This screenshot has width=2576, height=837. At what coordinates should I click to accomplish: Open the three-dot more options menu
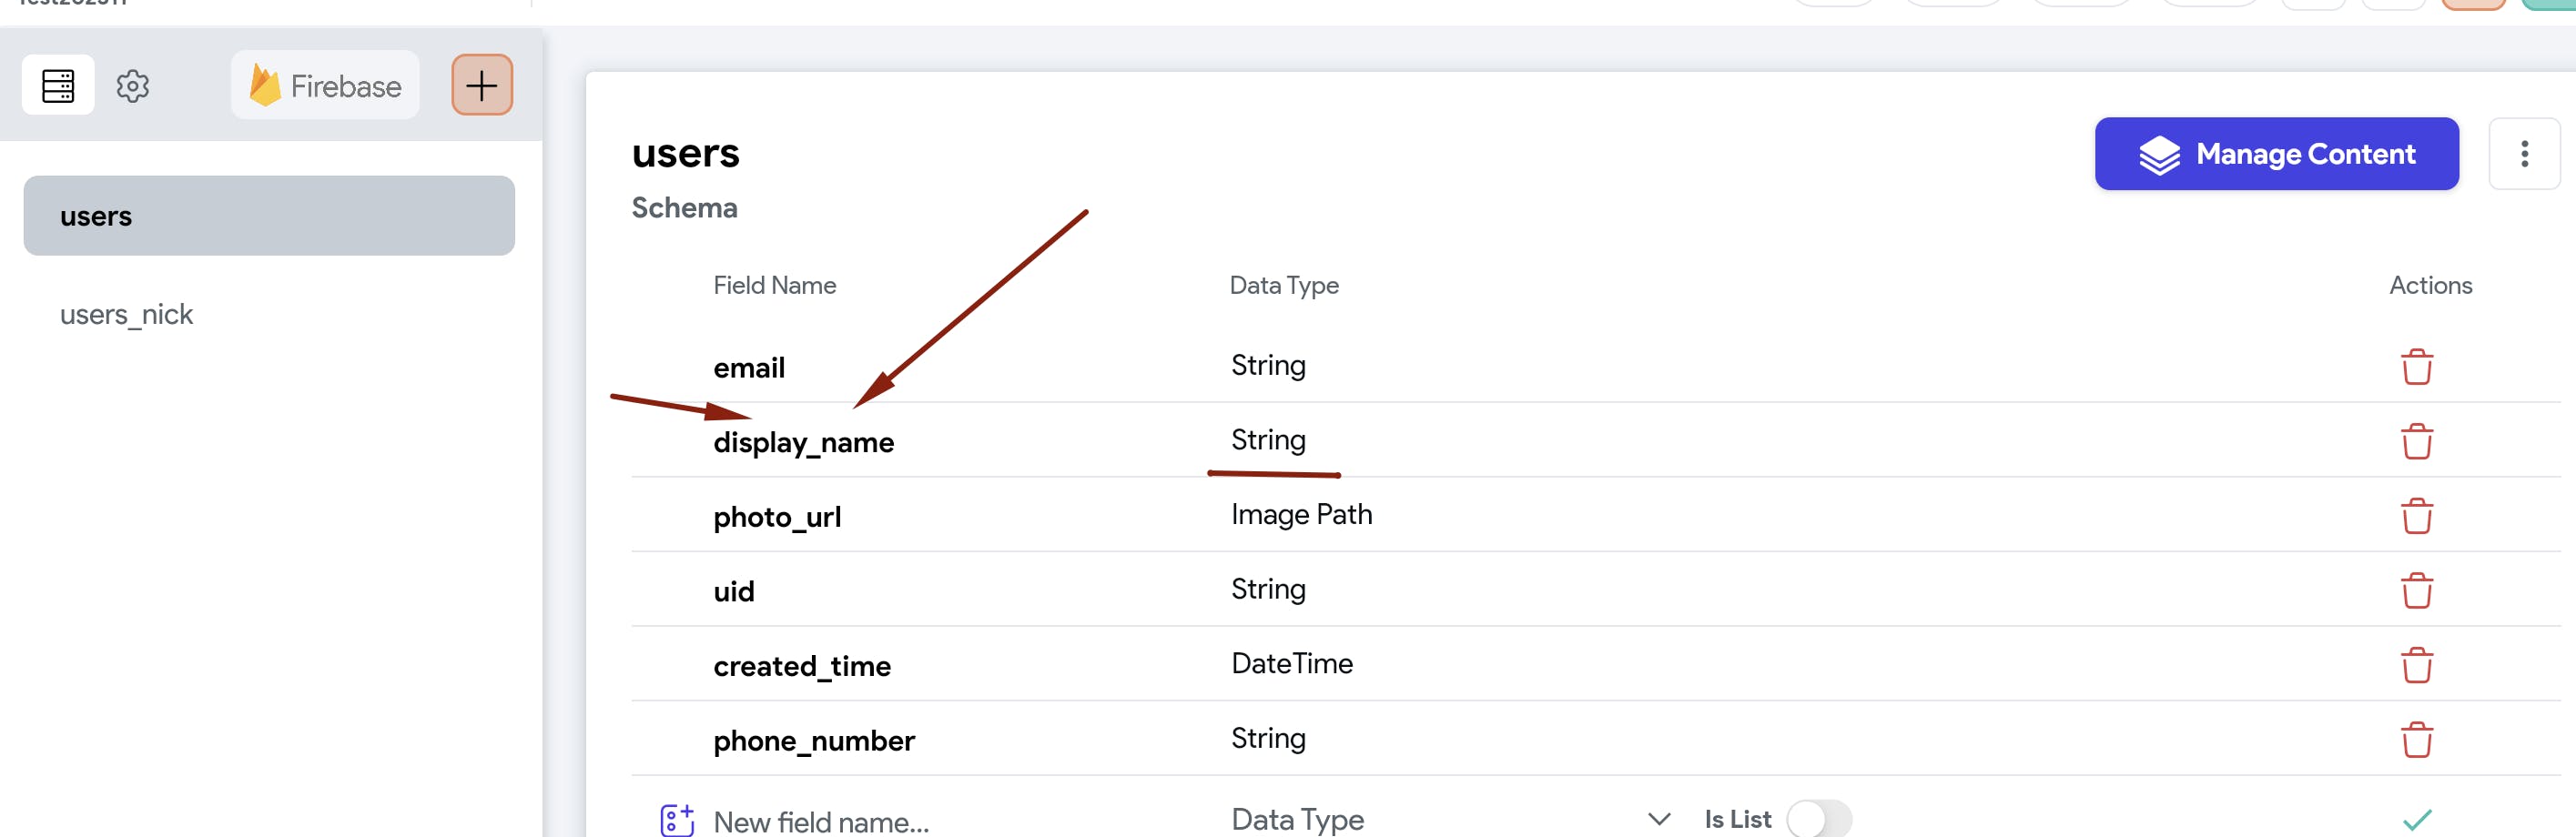2524,154
